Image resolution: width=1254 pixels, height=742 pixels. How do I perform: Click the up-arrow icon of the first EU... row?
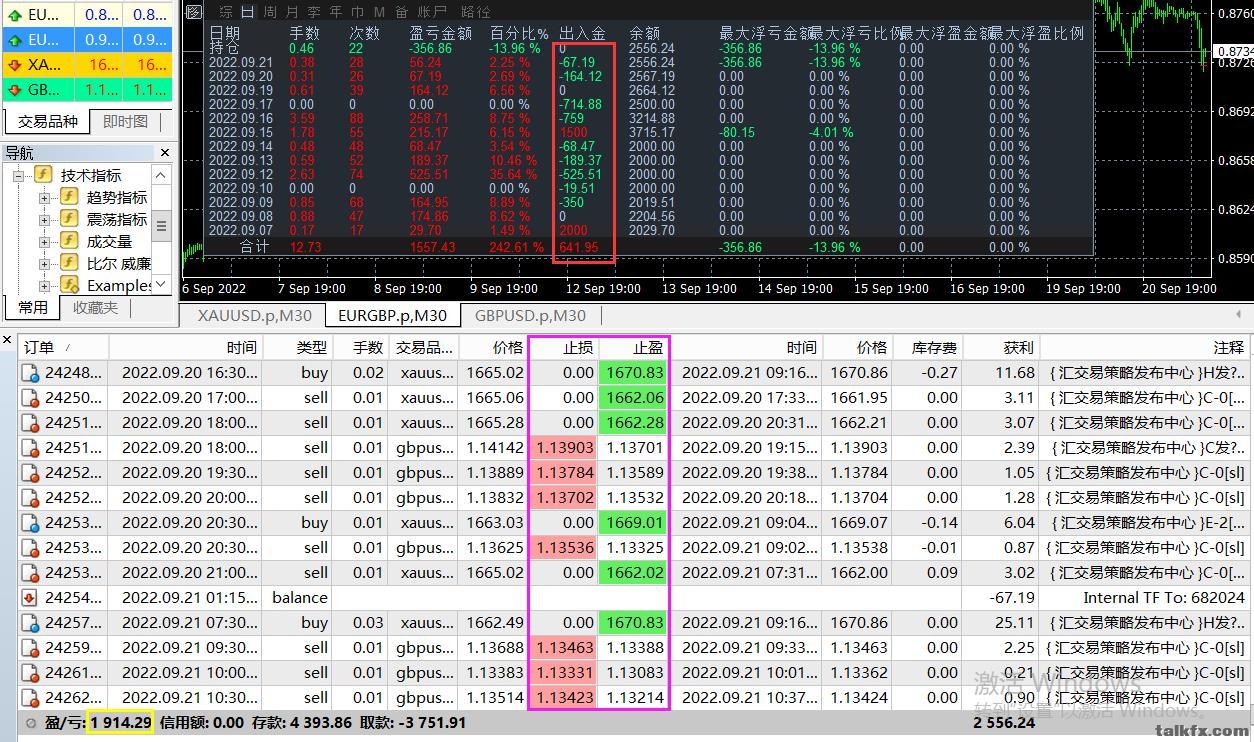point(14,15)
